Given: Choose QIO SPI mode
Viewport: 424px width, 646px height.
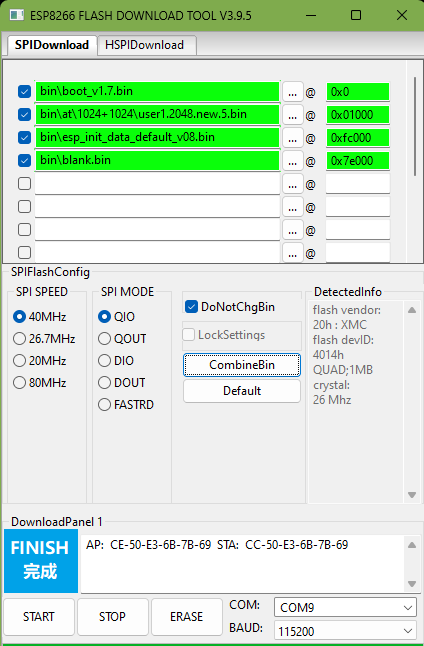Looking at the screenshot, I should (117, 316).
